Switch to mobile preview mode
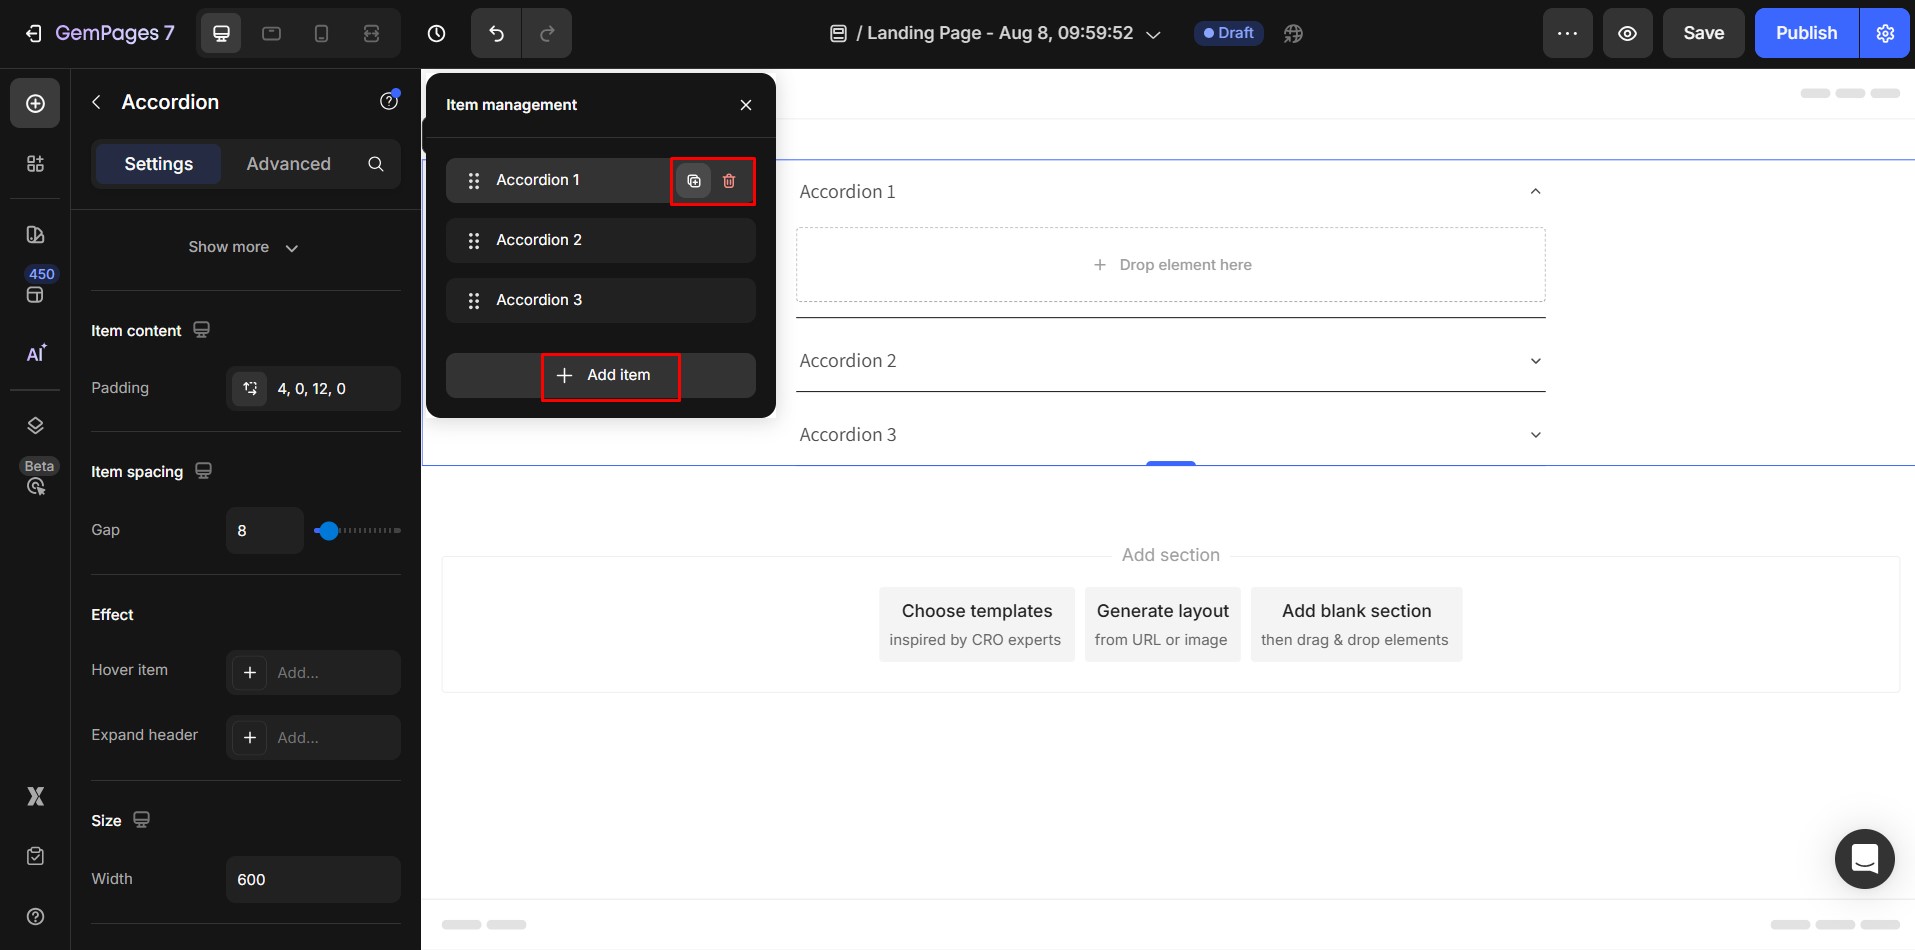This screenshot has width=1915, height=950. 321,33
